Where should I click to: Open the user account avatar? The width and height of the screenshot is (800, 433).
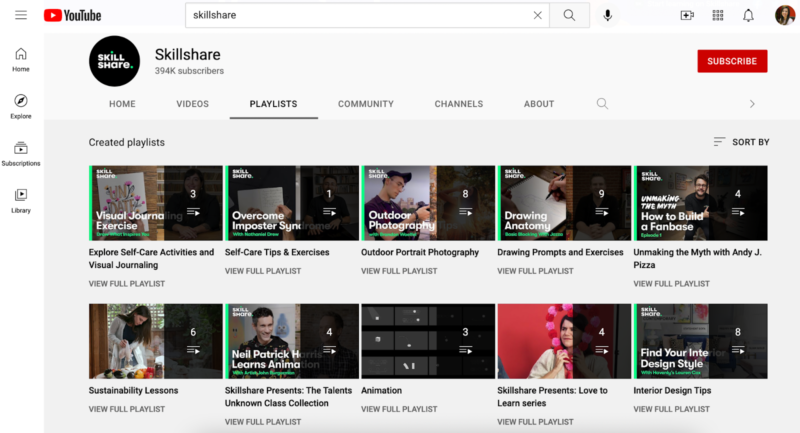coord(784,15)
